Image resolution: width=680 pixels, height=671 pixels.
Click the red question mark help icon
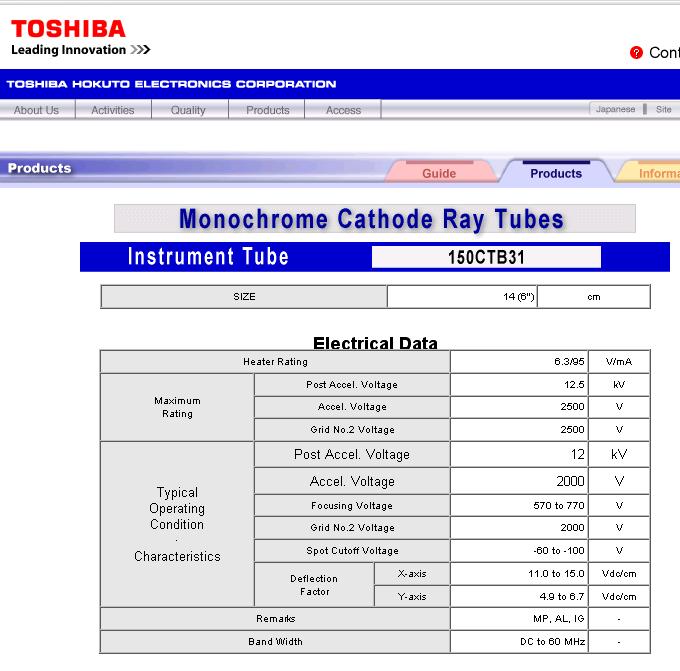[636, 52]
